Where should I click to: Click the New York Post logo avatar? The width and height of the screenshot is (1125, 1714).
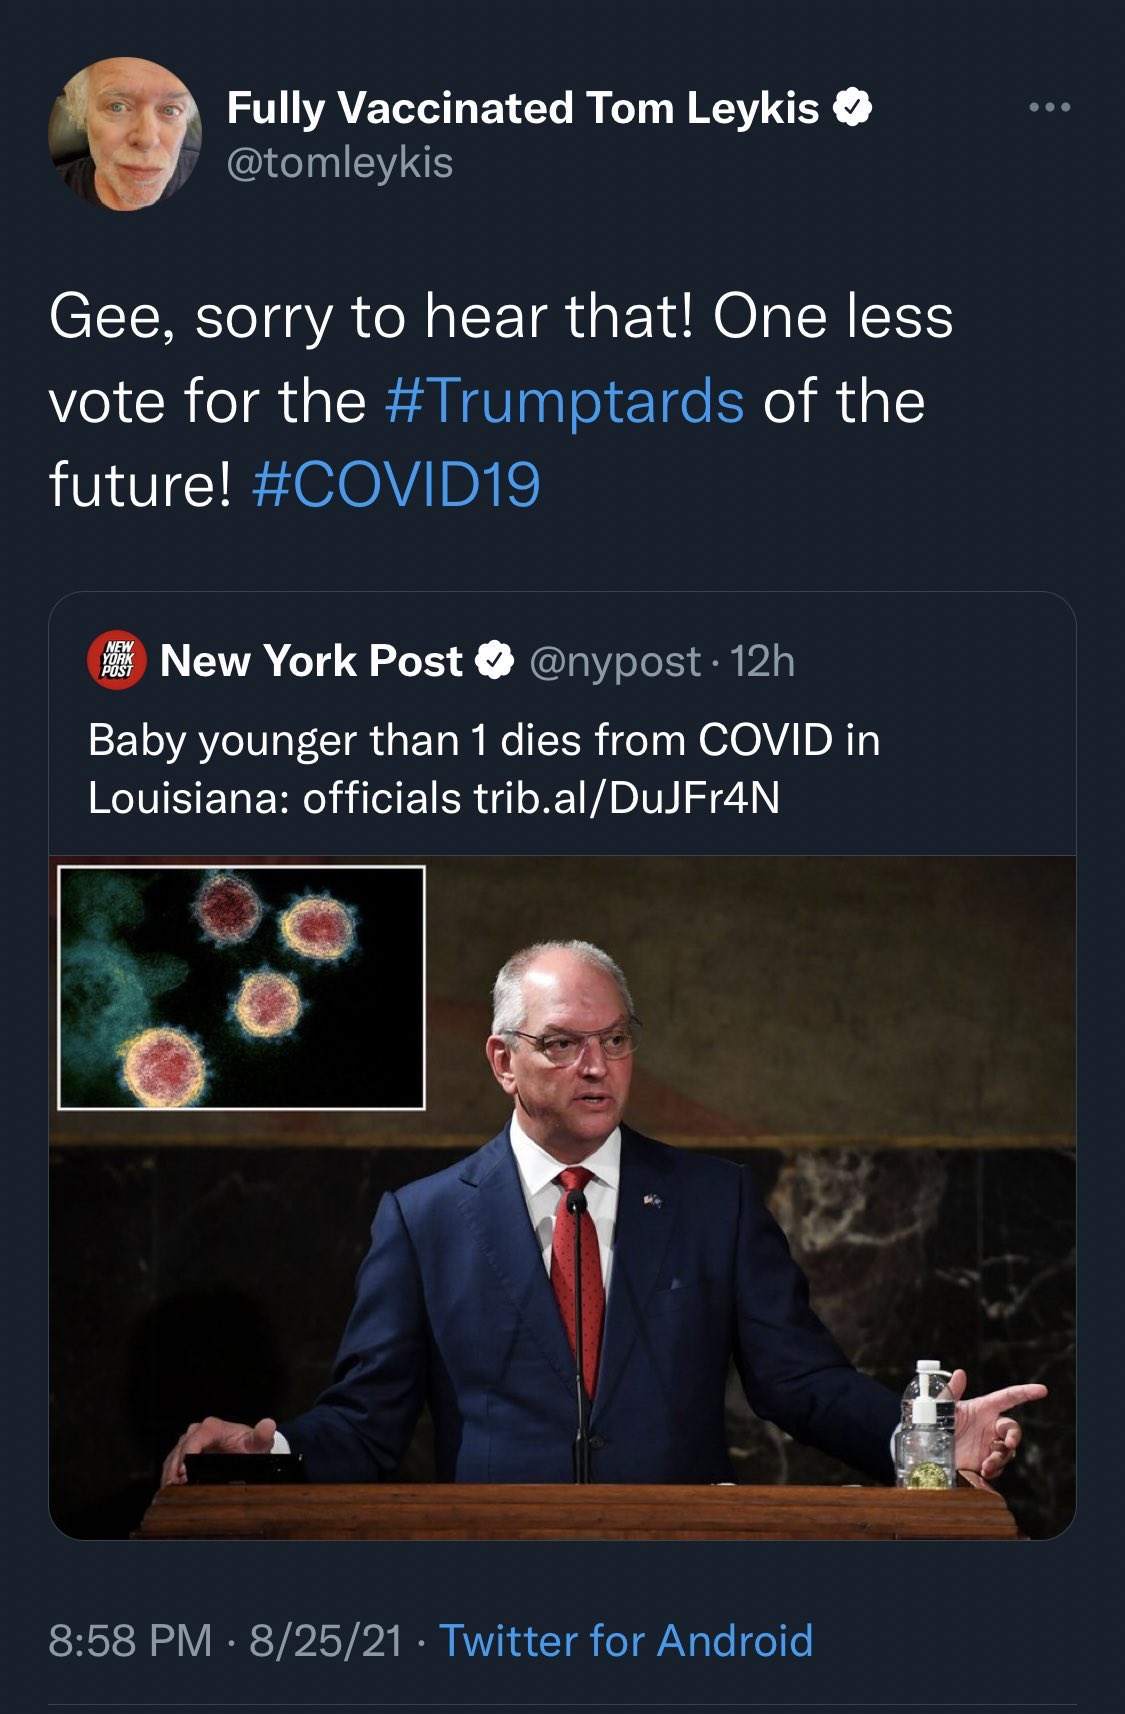coord(117,661)
